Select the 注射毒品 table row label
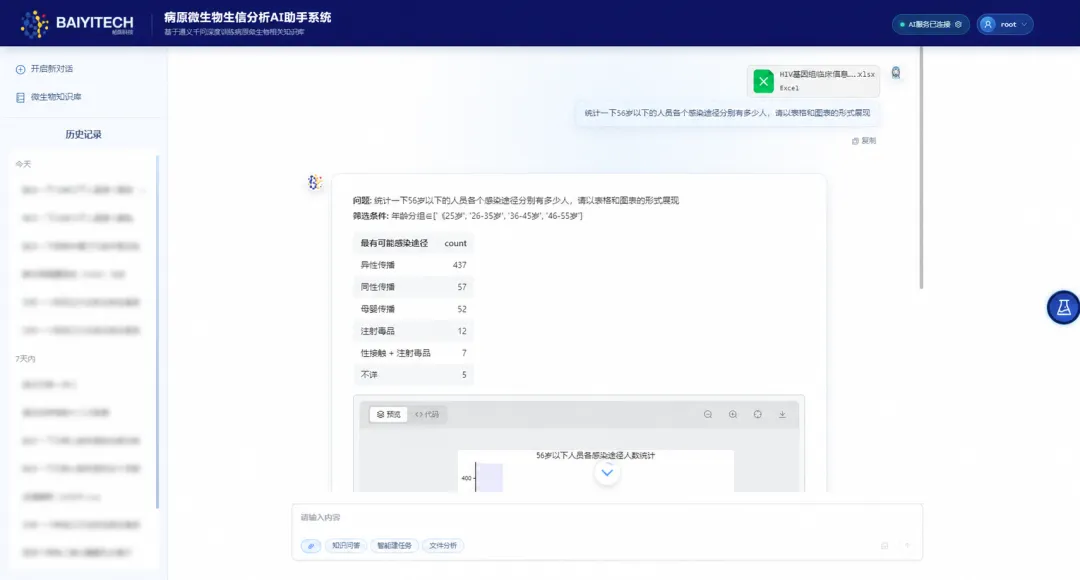This screenshot has width=1080, height=580. pyautogui.click(x=377, y=331)
